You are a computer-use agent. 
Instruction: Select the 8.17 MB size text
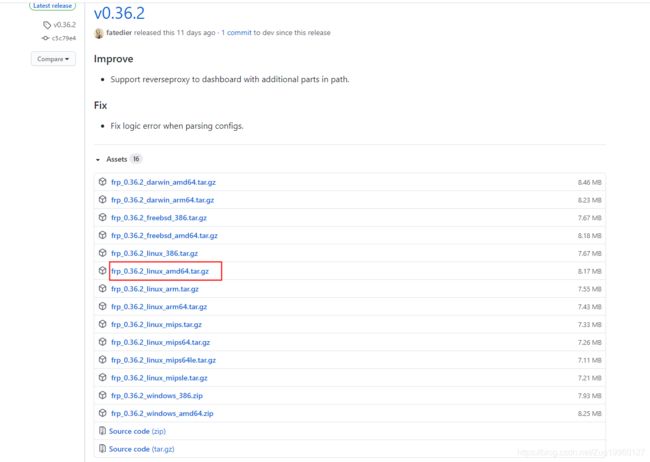589,272
